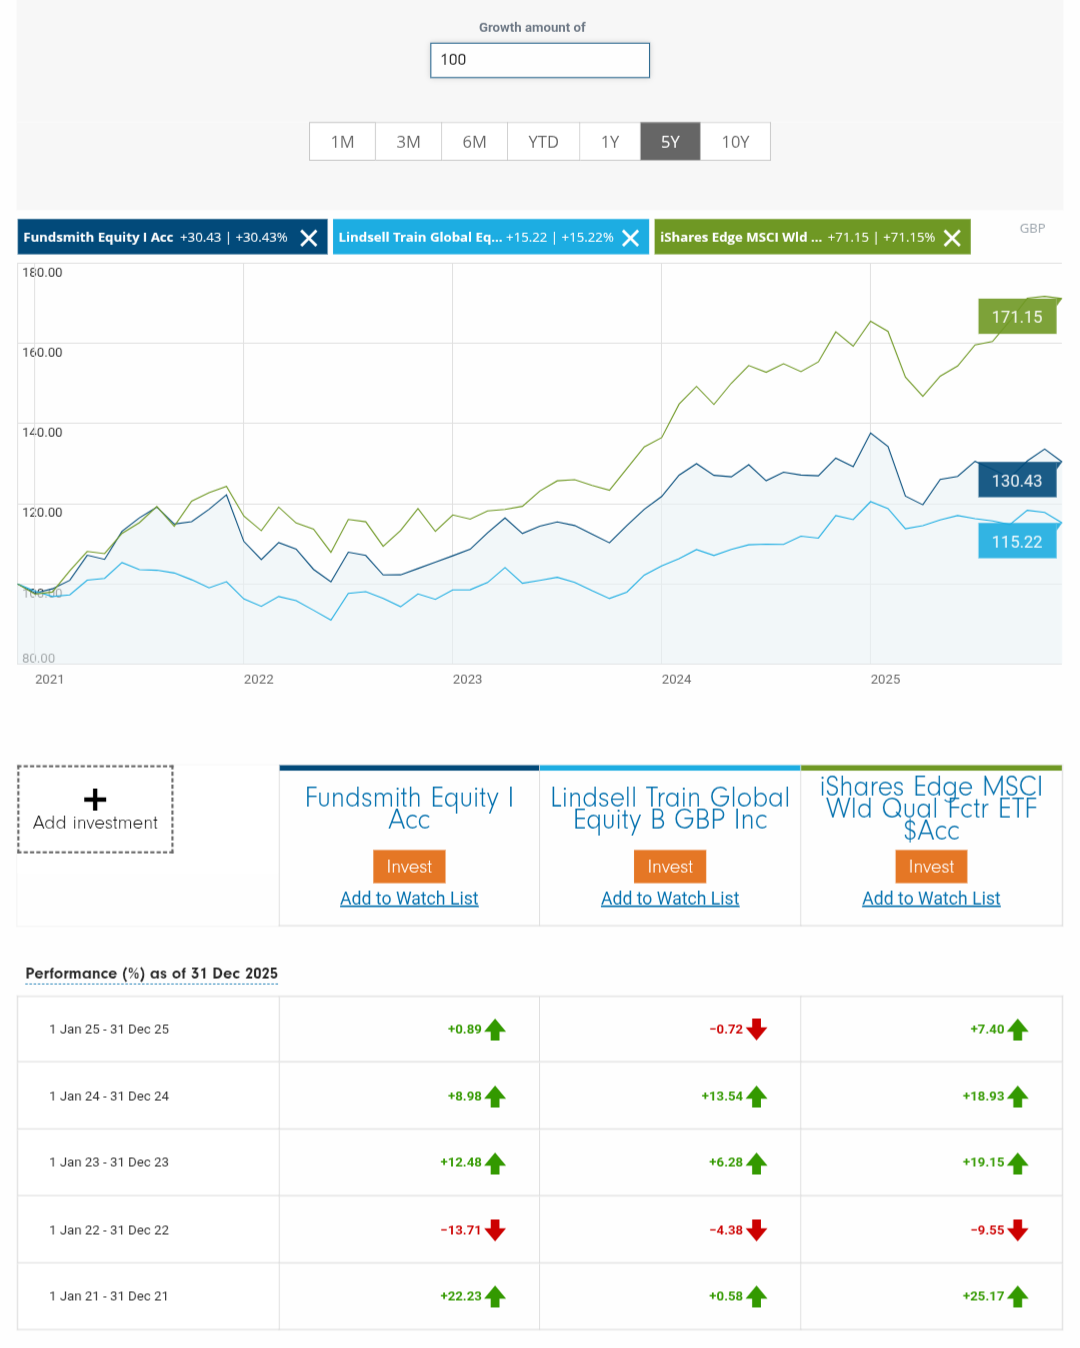Remove Lindsell Train Global Equity from chart
Screen dimensions: 1080x1348
point(630,238)
